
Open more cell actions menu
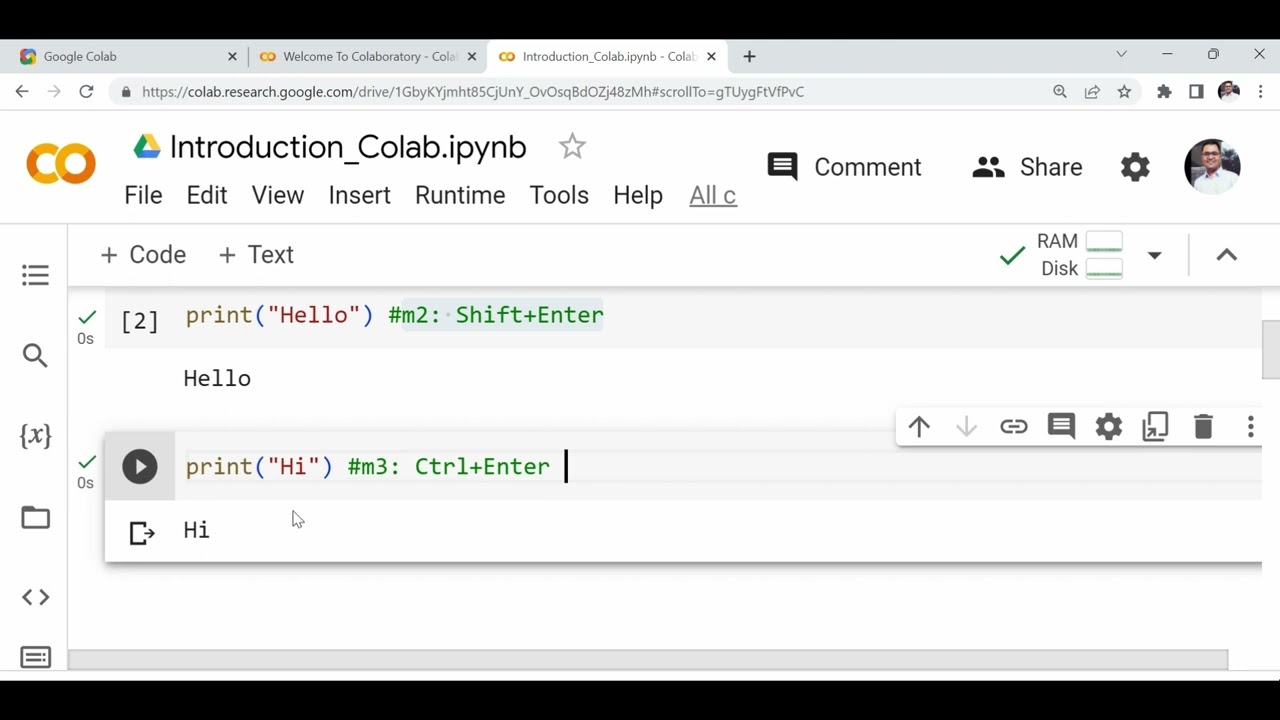pos(1250,427)
